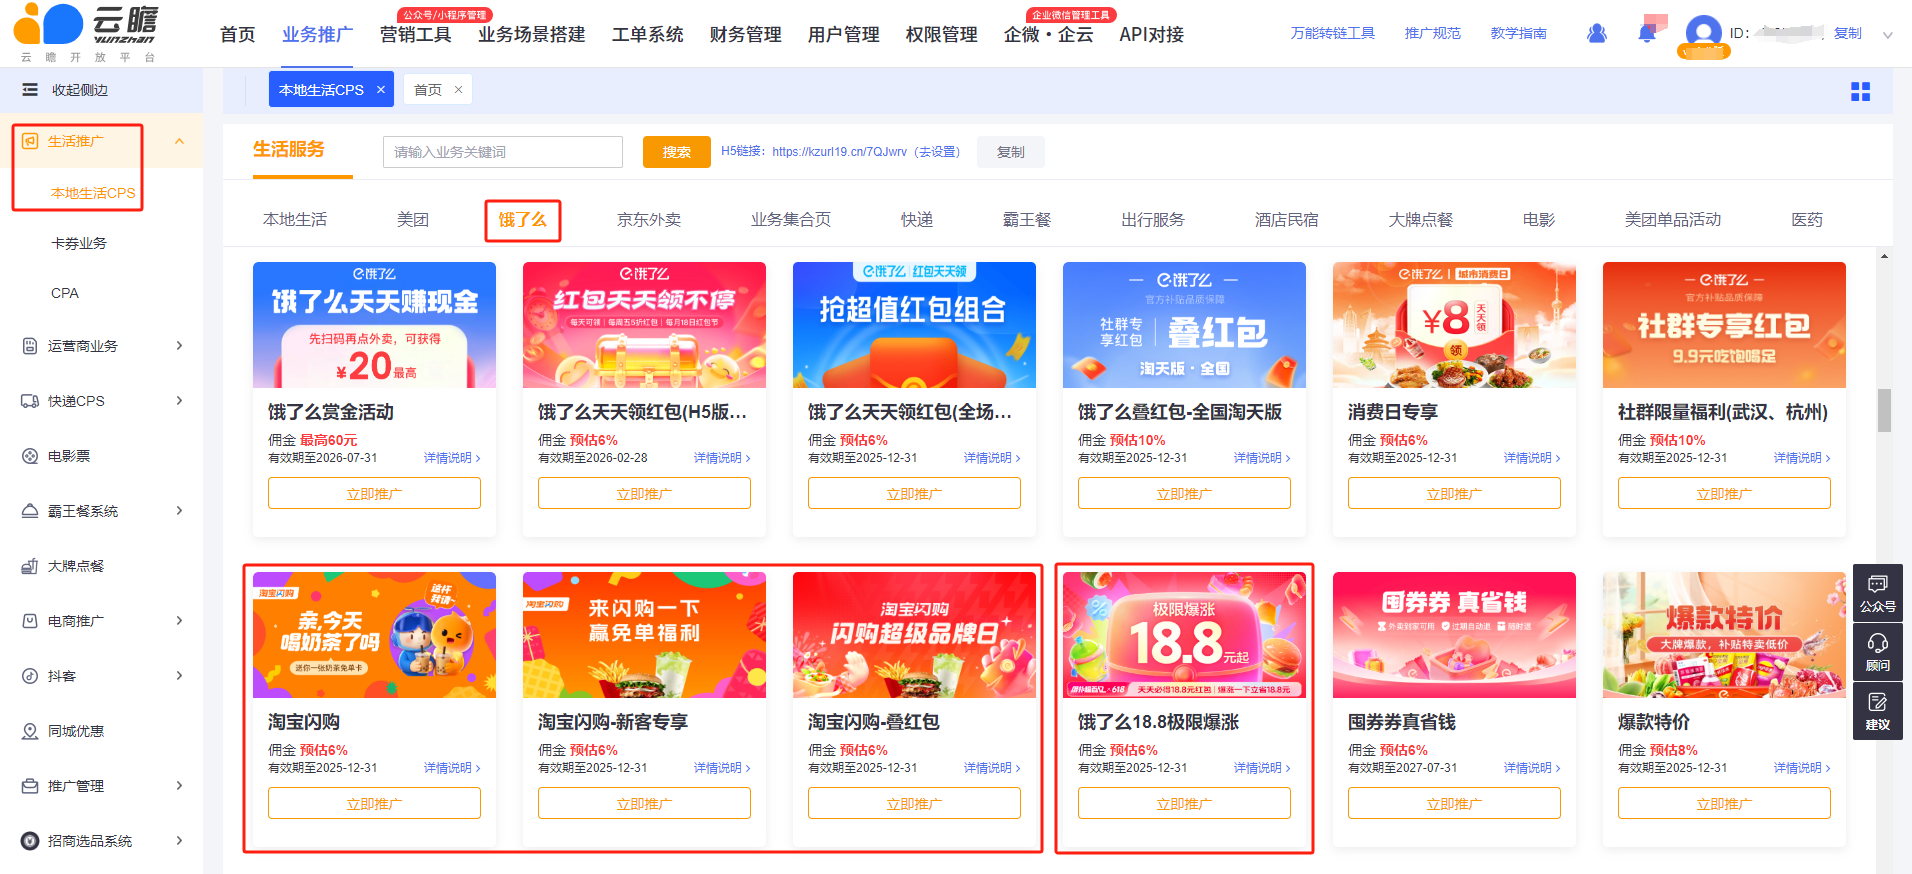This screenshot has width=1912, height=874.
Task: Click the 快递CPS truck icon
Action: coord(30,401)
